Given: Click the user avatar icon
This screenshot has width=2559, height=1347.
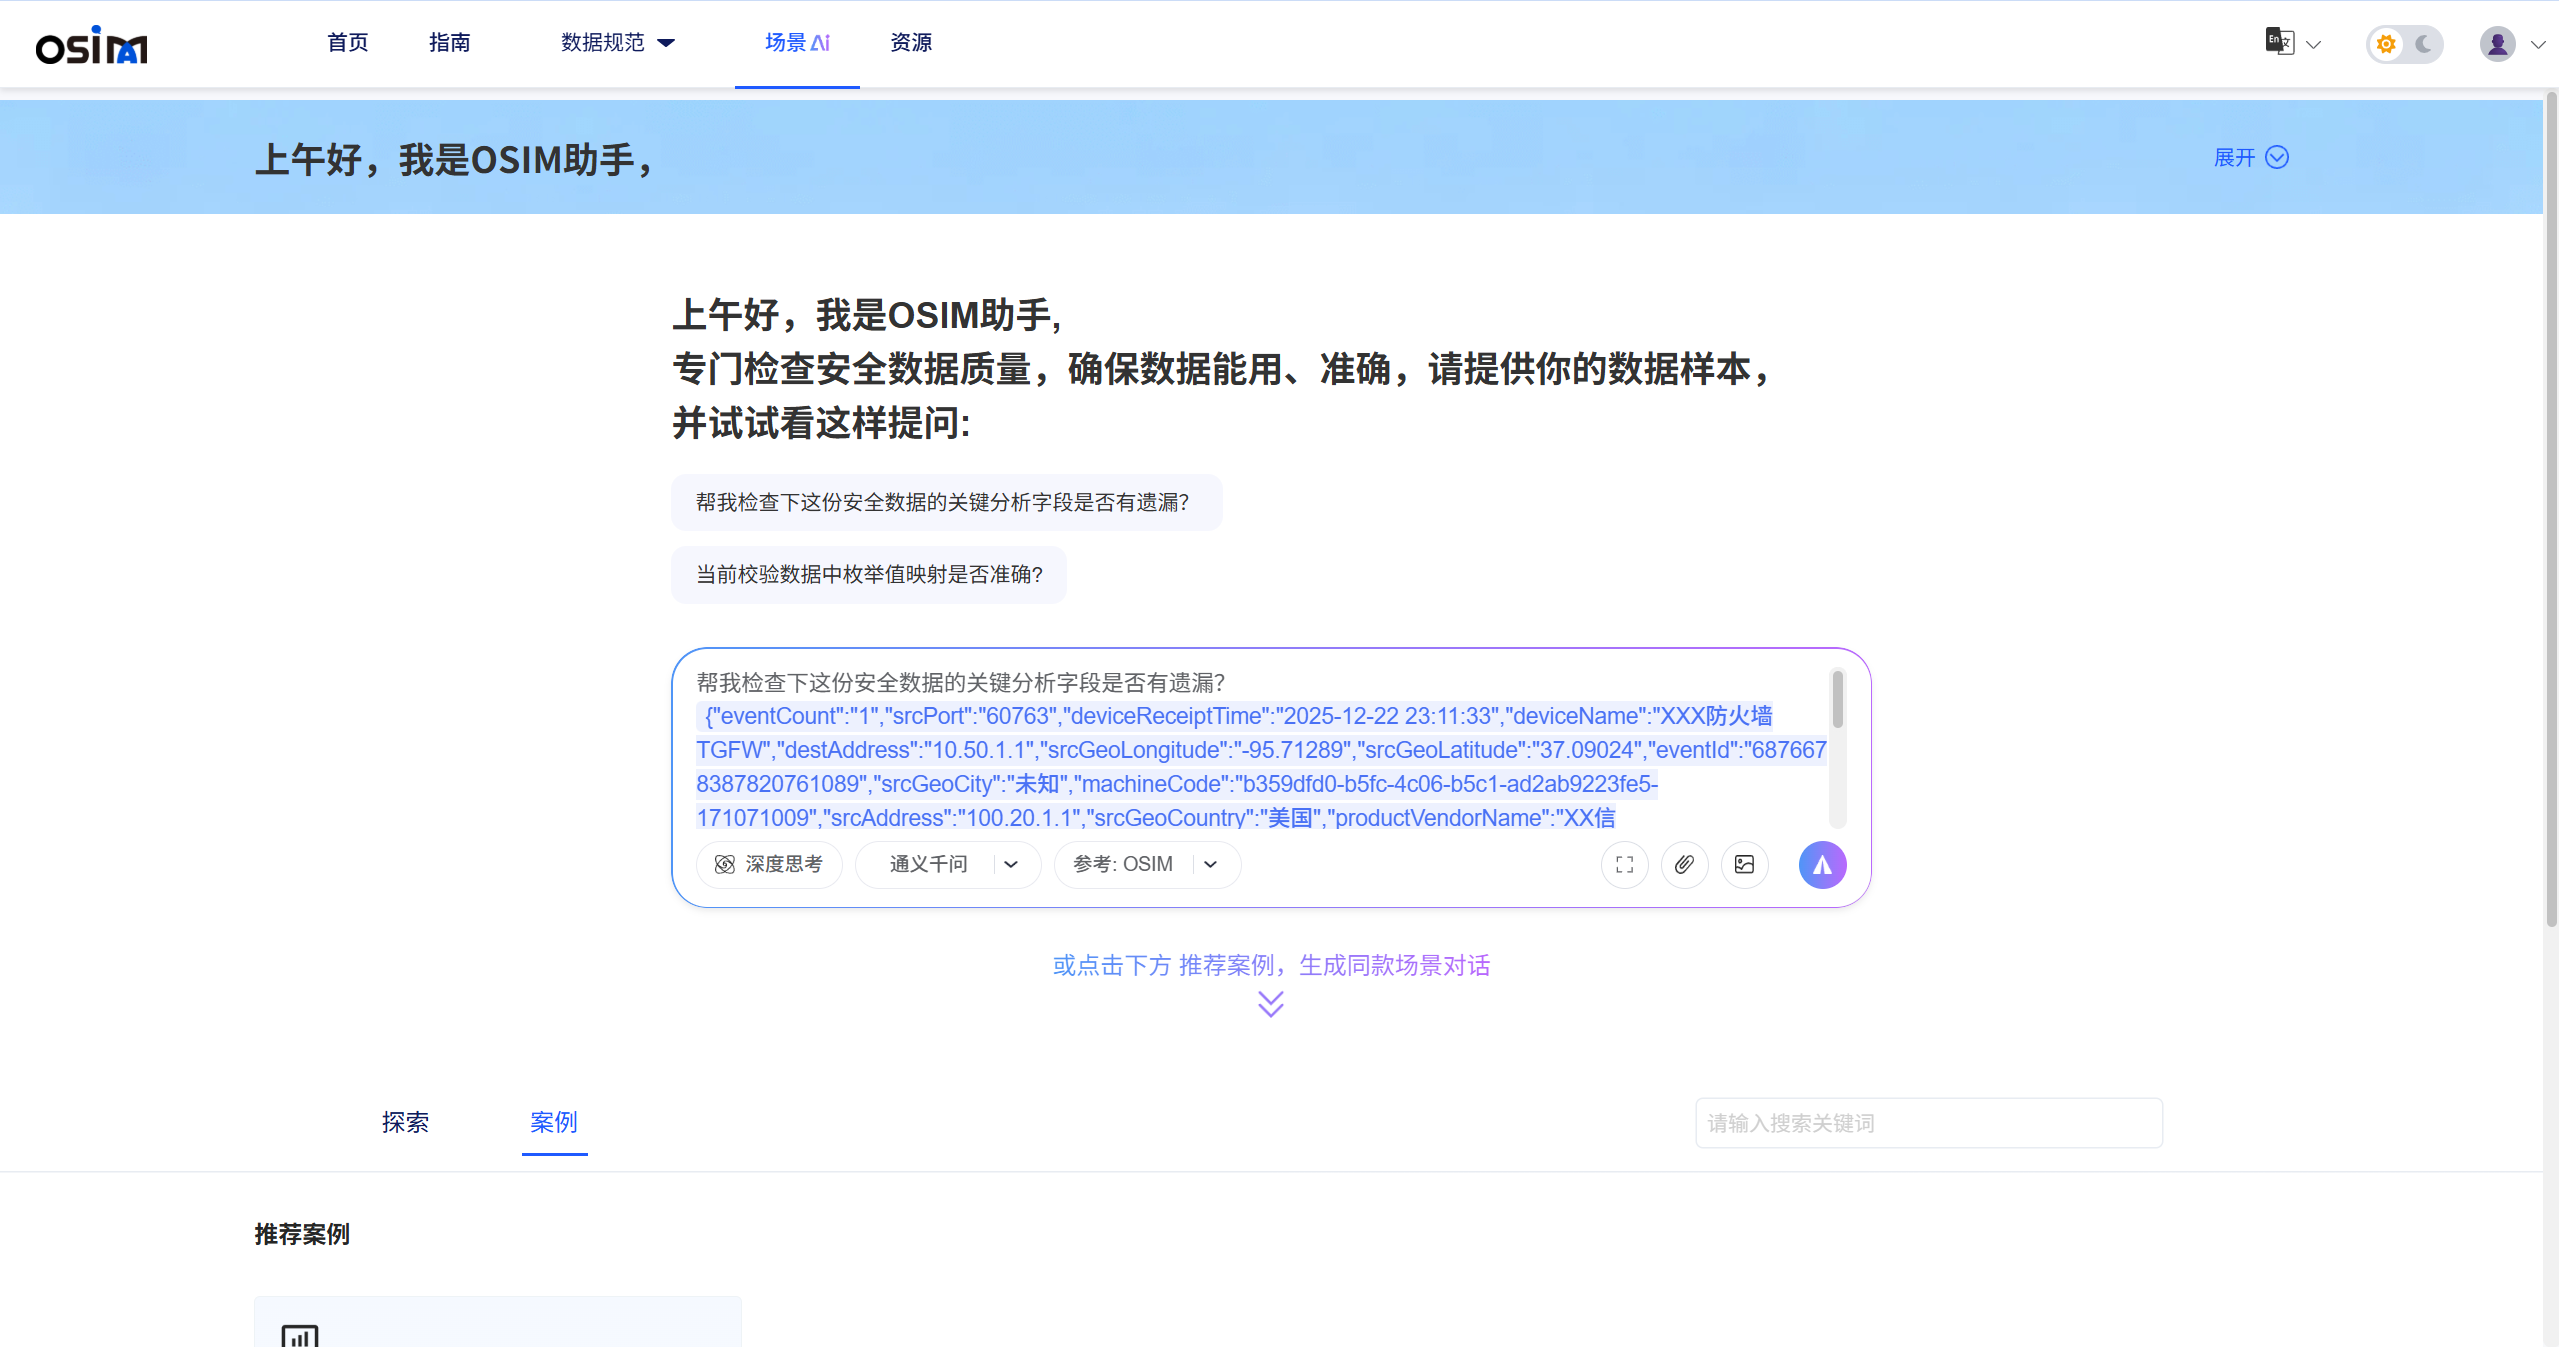Looking at the screenshot, I should tap(2497, 44).
